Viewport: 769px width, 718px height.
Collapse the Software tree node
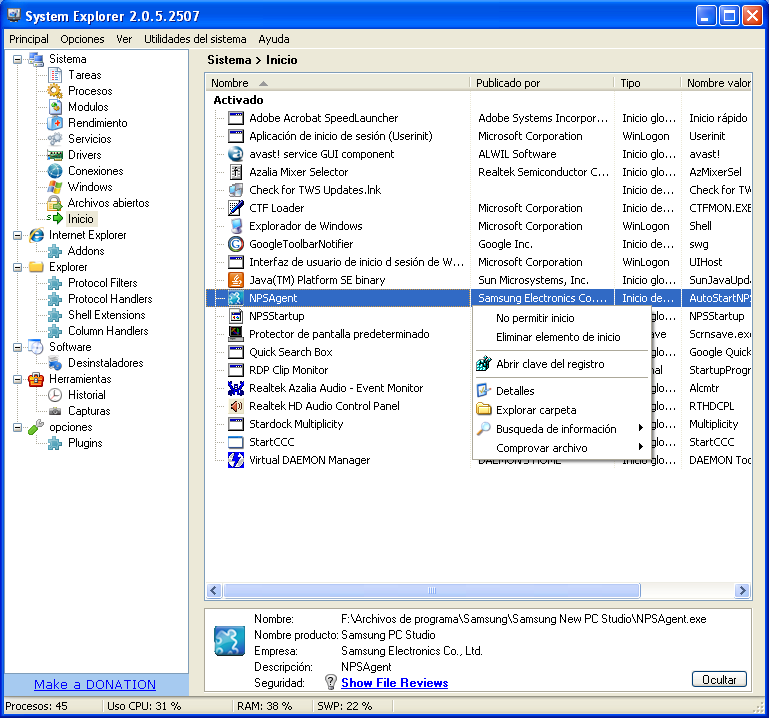[18, 347]
